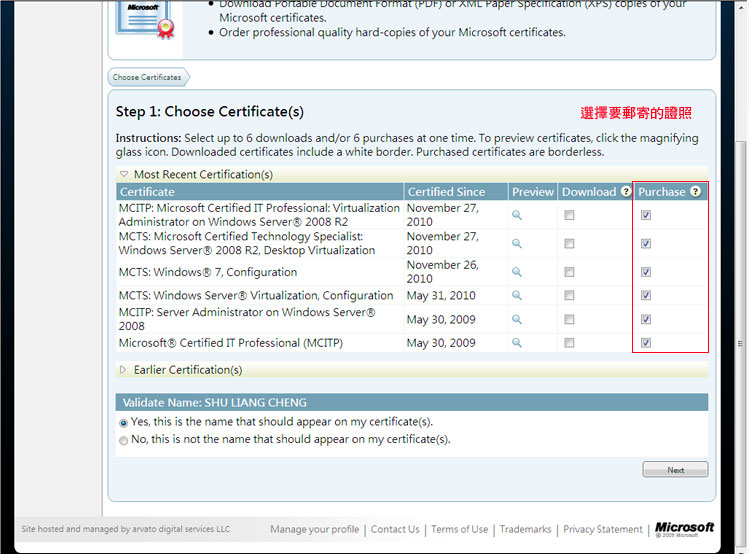Screen dimensions: 750x554
Task: Click the Microsoft logo in the footer
Action: [x=684, y=529]
